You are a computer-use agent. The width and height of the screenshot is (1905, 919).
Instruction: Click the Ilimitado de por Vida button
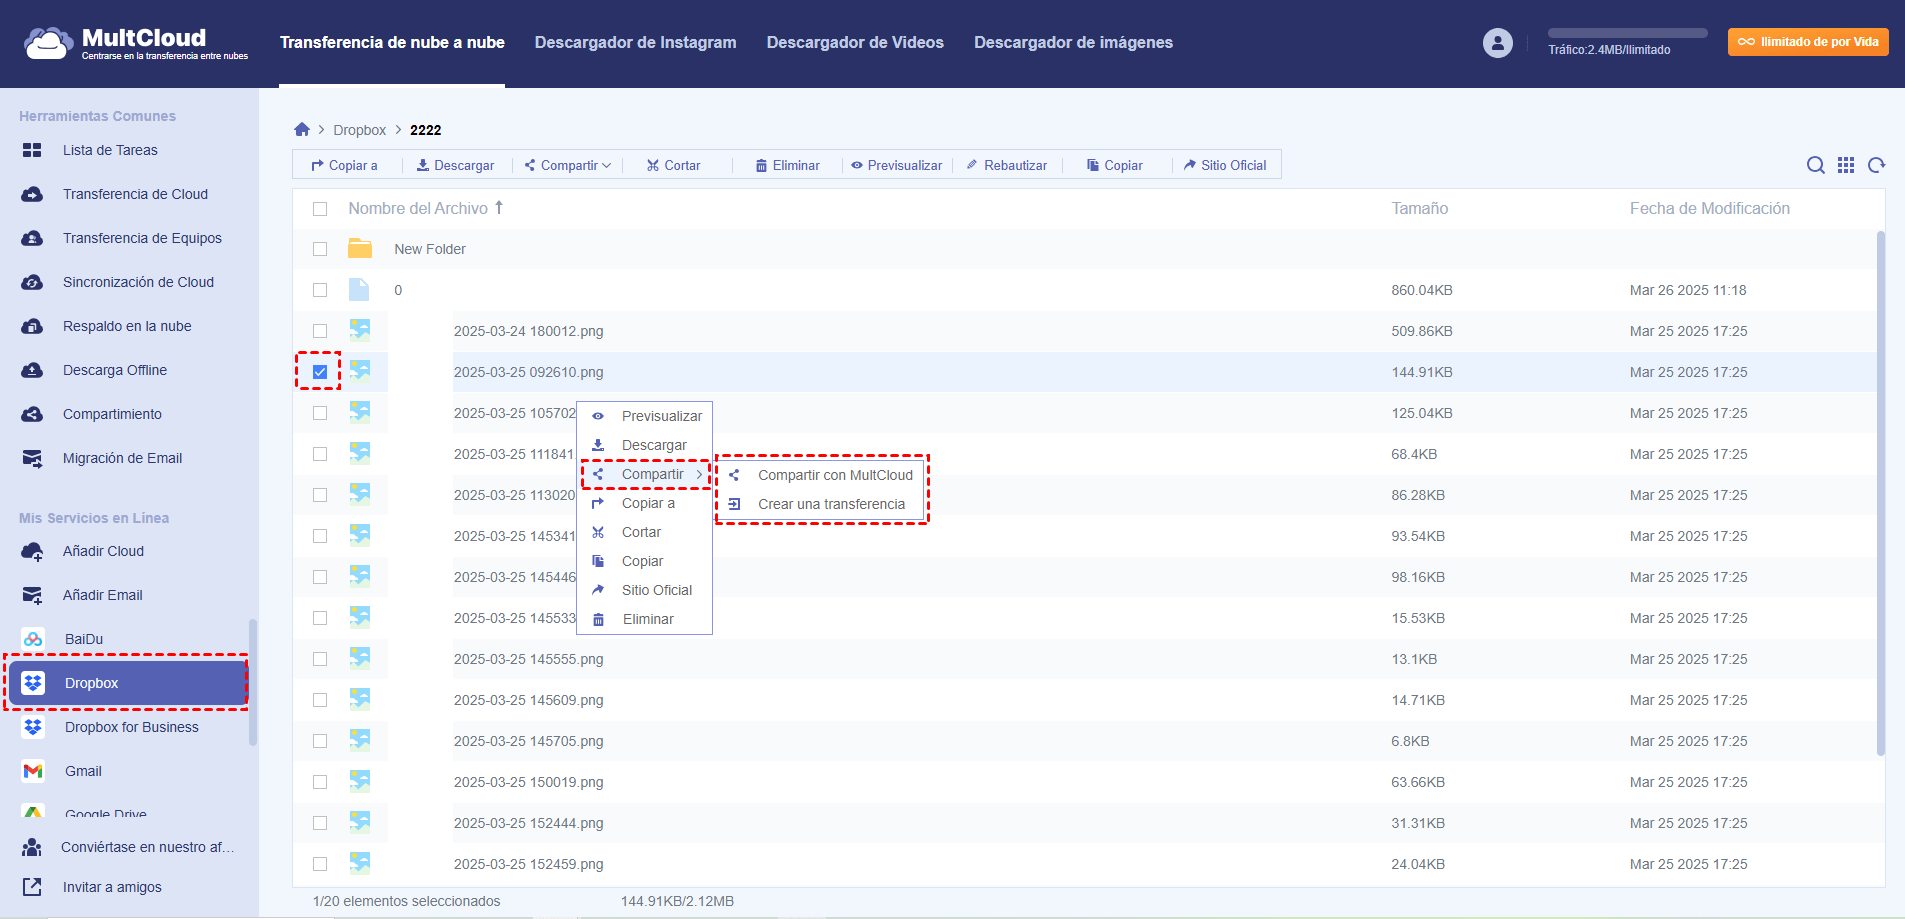pos(1807,42)
